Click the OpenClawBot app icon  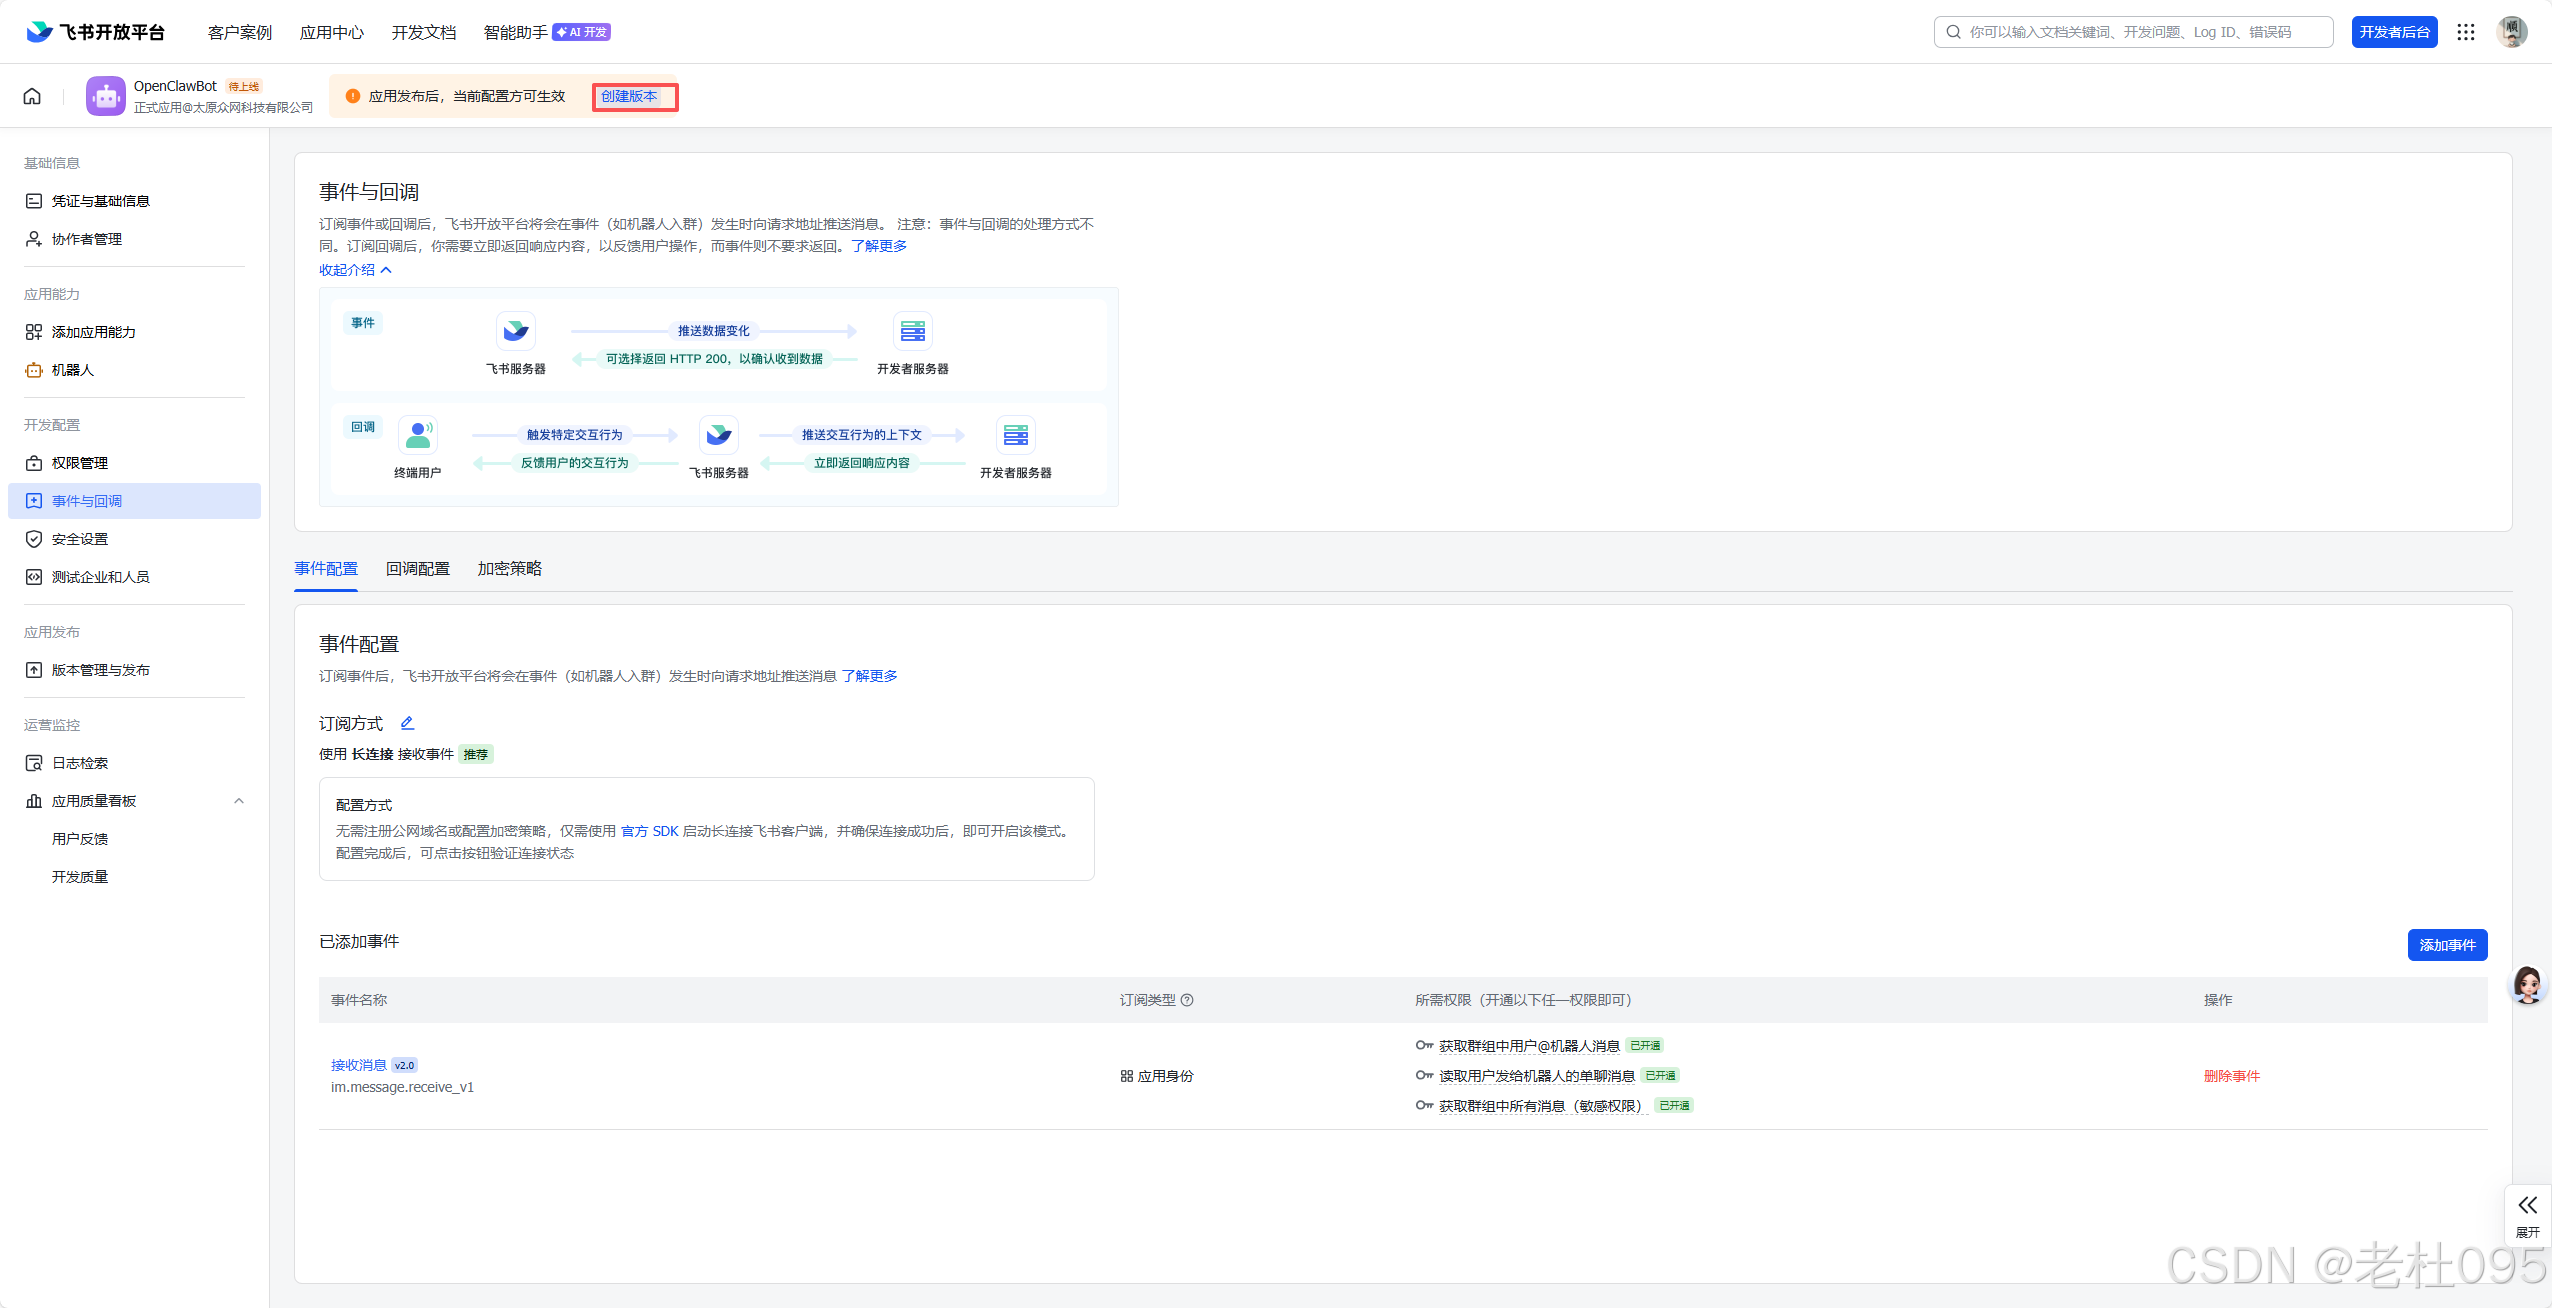click(105, 96)
